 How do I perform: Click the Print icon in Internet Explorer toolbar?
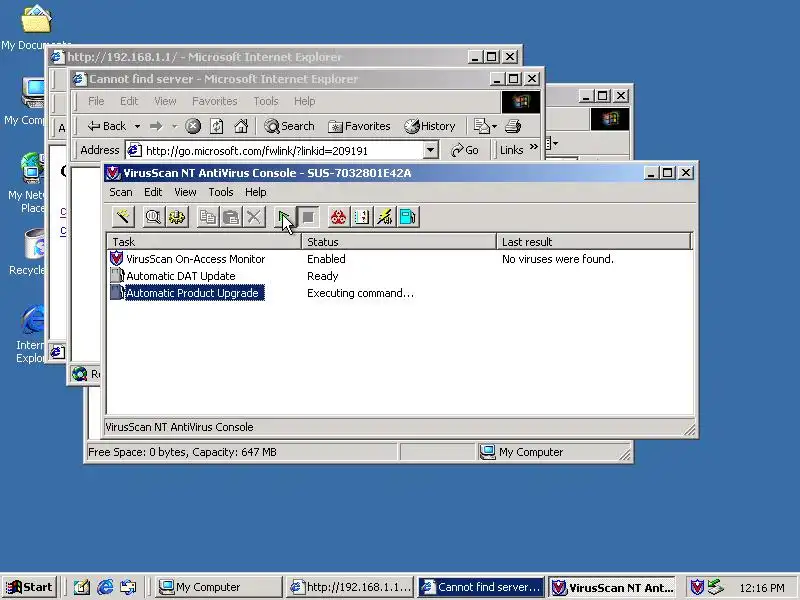(513, 126)
